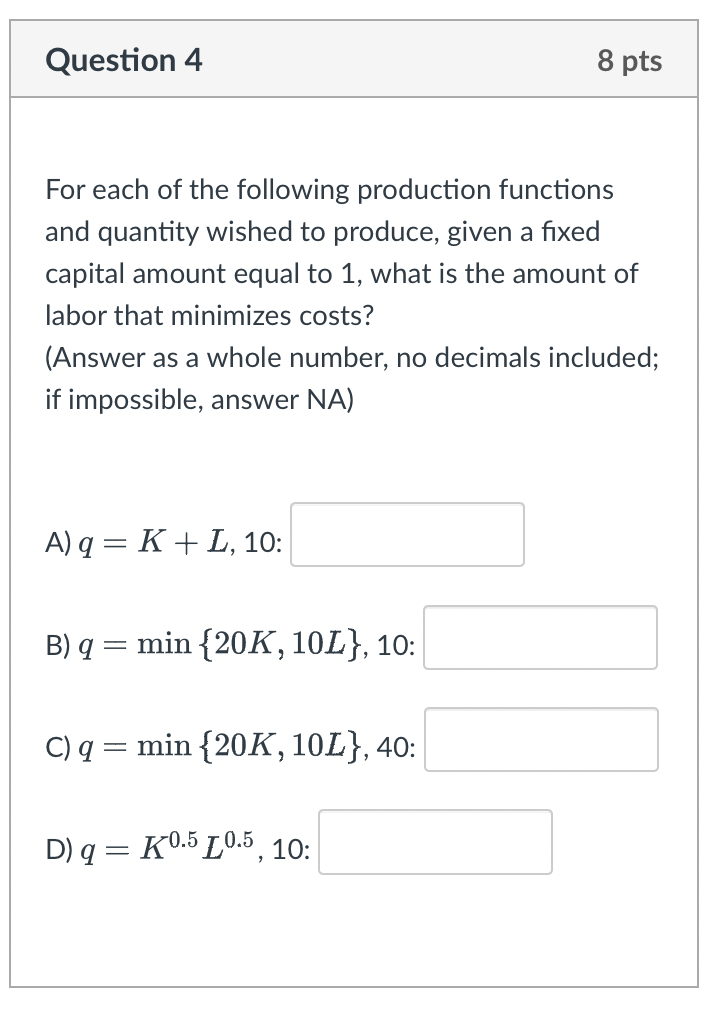Image resolution: width=720 pixels, height=1010 pixels.
Task: Click the answer field for part A
Action: click(407, 535)
